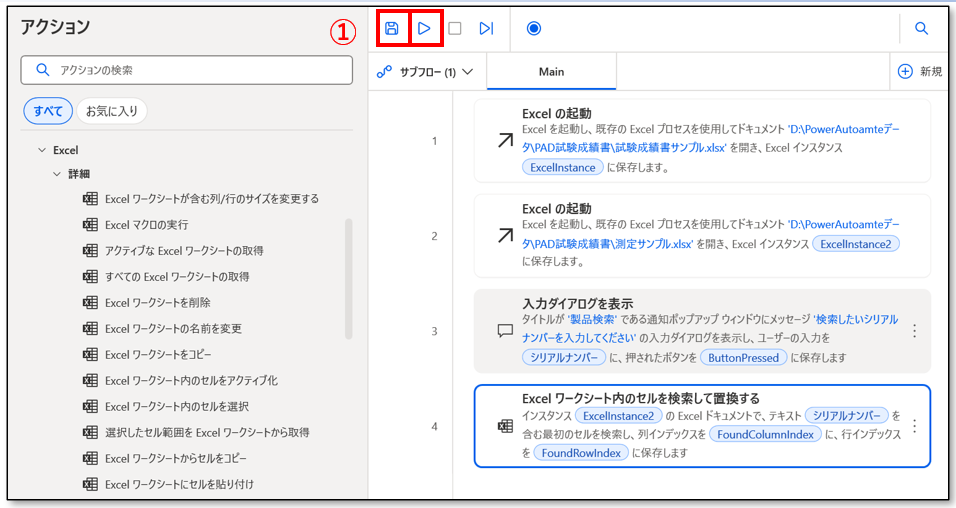The width and height of the screenshot is (956, 508).
Task: Run the flow with the play icon
Action: [425, 29]
